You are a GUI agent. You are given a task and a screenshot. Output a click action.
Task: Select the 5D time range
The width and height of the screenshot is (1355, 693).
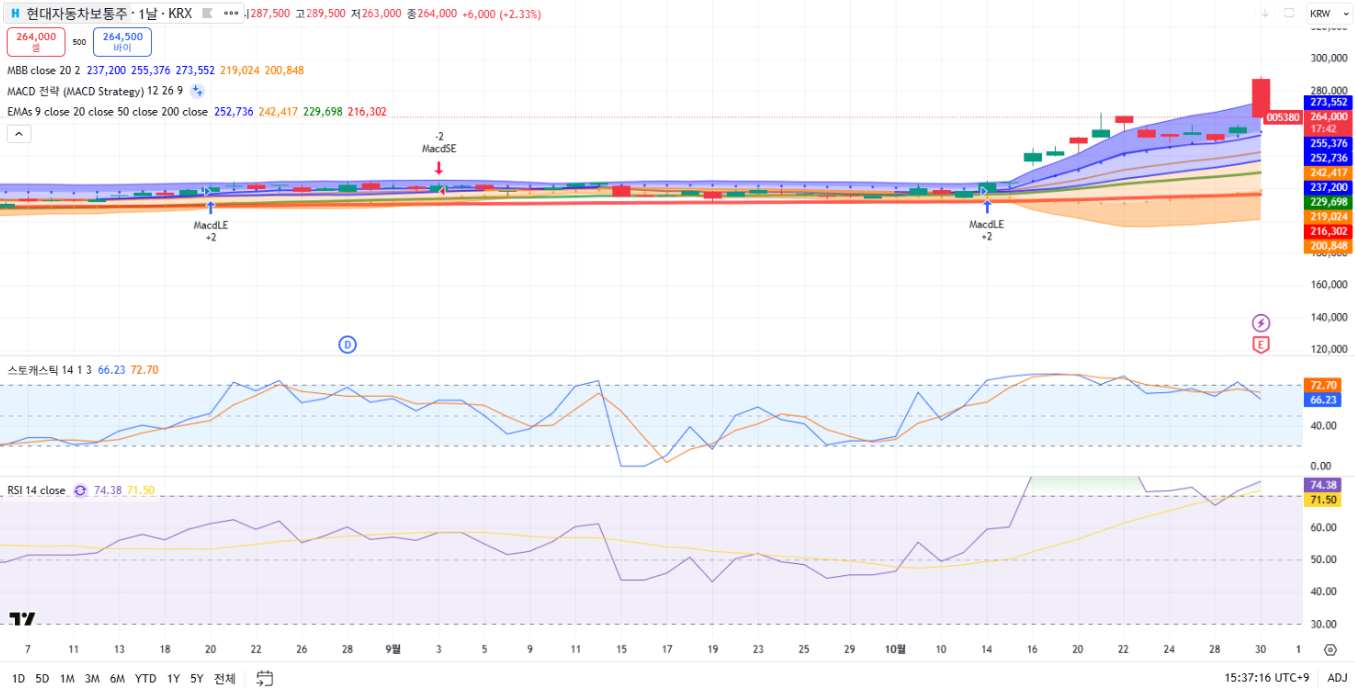pyautogui.click(x=42, y=678)
